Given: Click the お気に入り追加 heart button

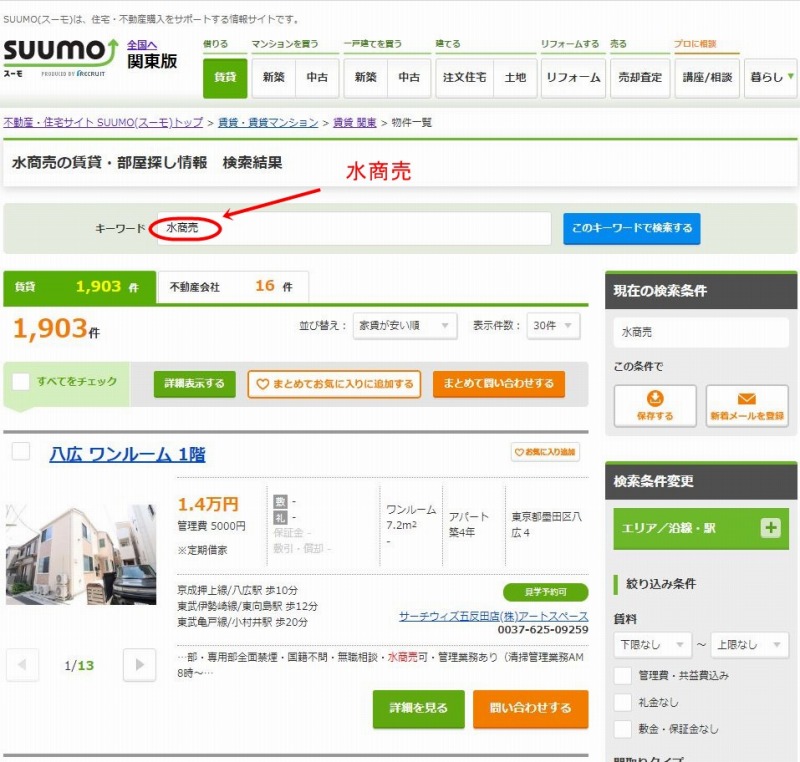Looking at the screenshot, I should [545, 453].
